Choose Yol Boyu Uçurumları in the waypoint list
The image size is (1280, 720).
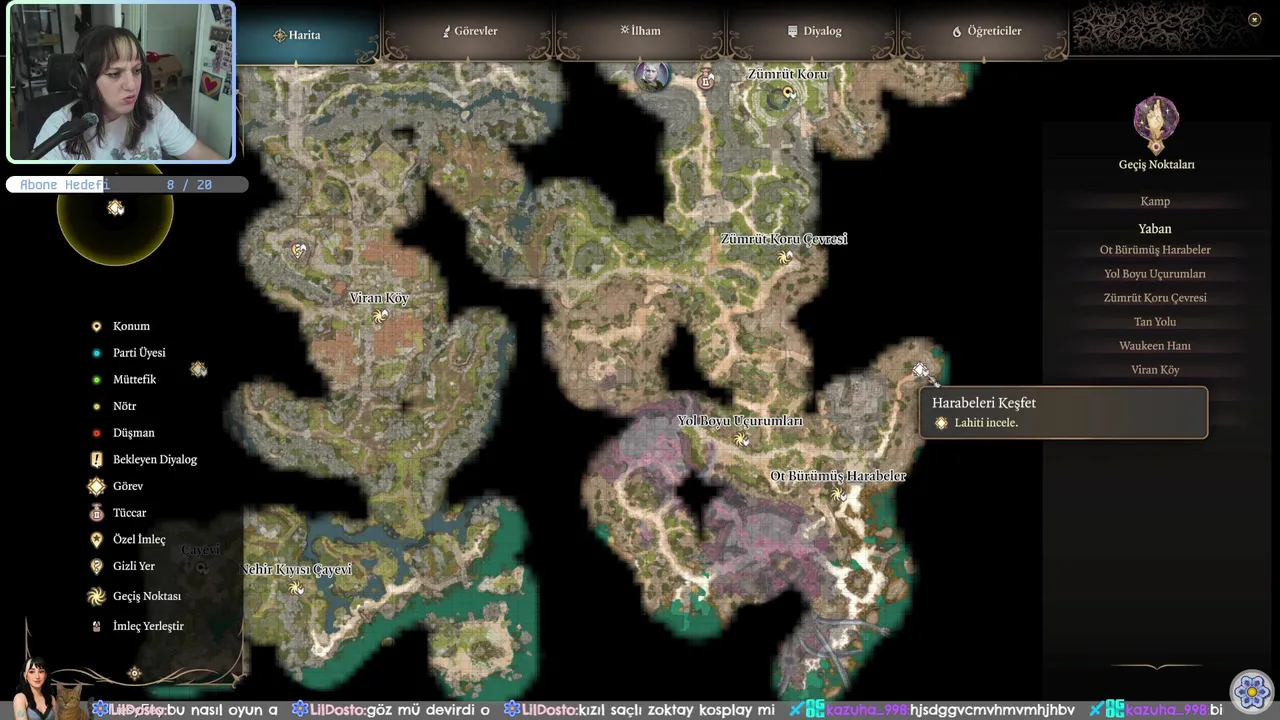[x=1155, y=274]
